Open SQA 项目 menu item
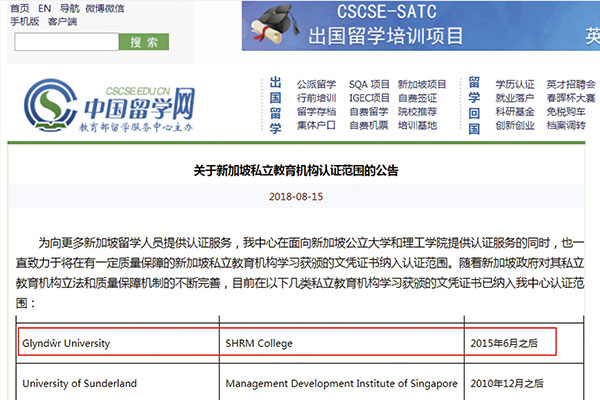 [x=369, y=84]
